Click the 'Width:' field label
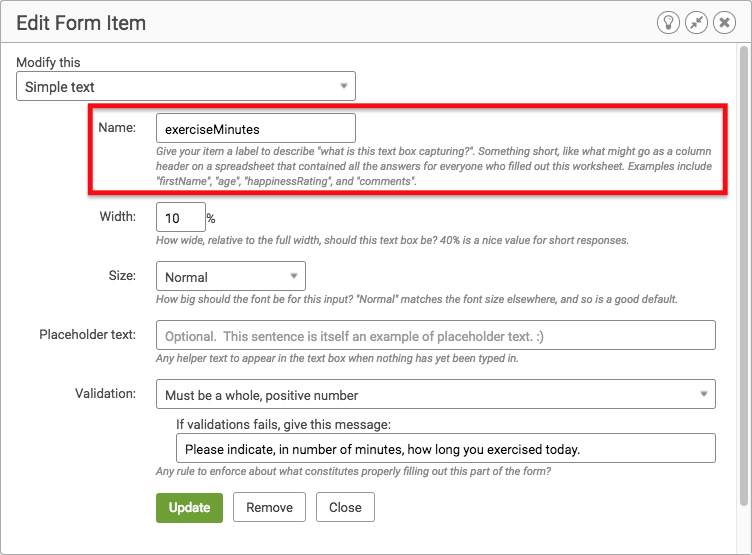 click(118, 217)
